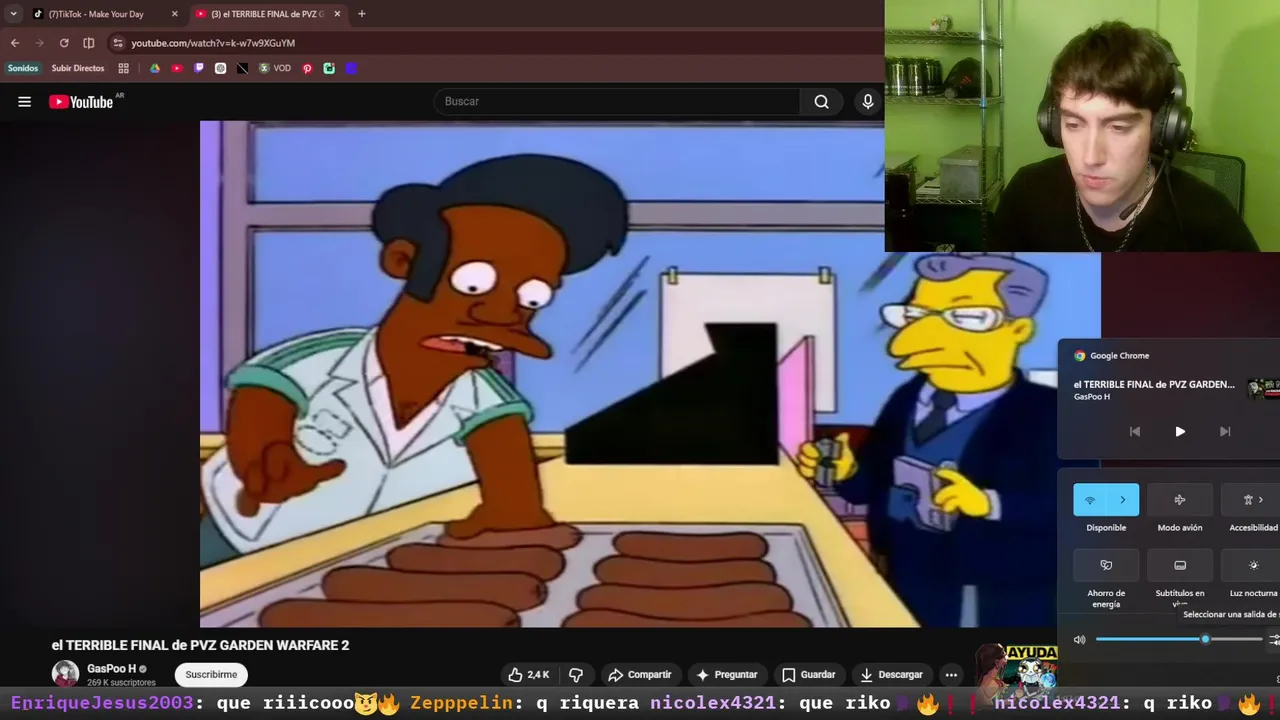The height and width of the screenshot is (720, 1280).
Task: Mute system volume with the speaker icon
Action: [x=1079, y=639]
